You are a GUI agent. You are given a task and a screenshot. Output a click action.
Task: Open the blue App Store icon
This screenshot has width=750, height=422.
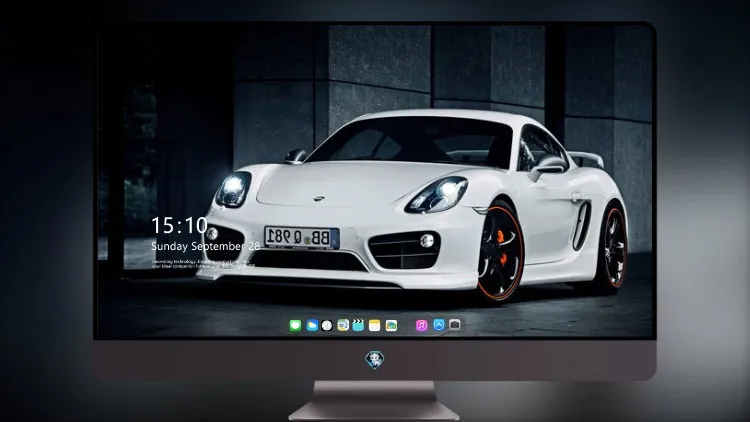[439, 325]
